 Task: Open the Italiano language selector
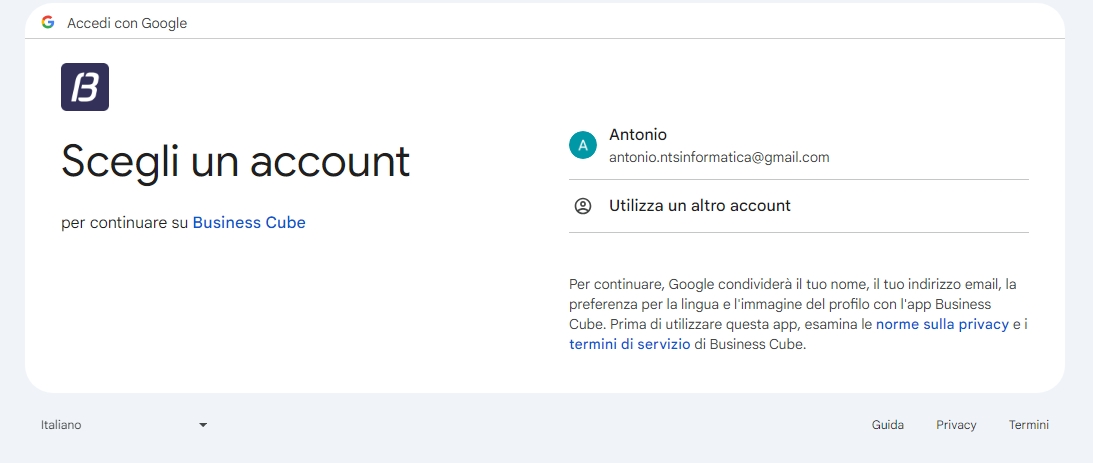122,425
